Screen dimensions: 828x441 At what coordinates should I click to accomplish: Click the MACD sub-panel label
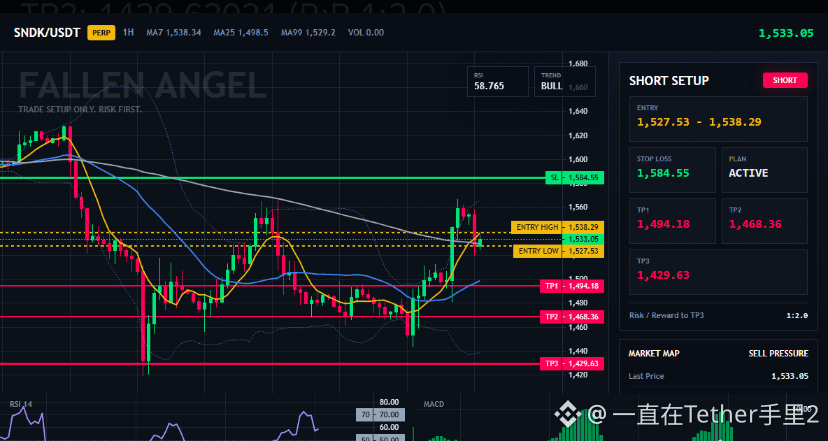click(x=434, y=404)
